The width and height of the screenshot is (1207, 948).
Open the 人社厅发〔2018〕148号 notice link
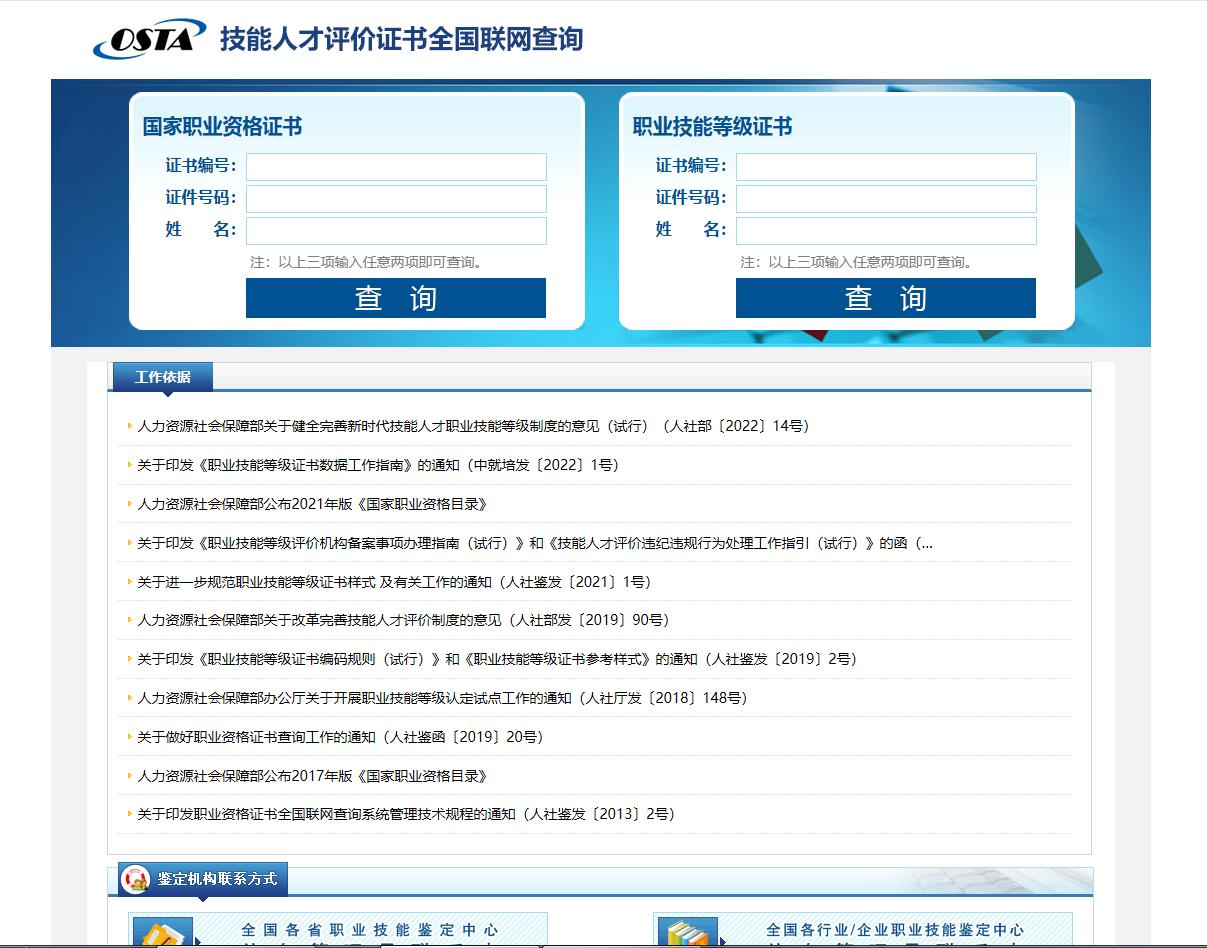pyautogui.click(x=440, y=698)
